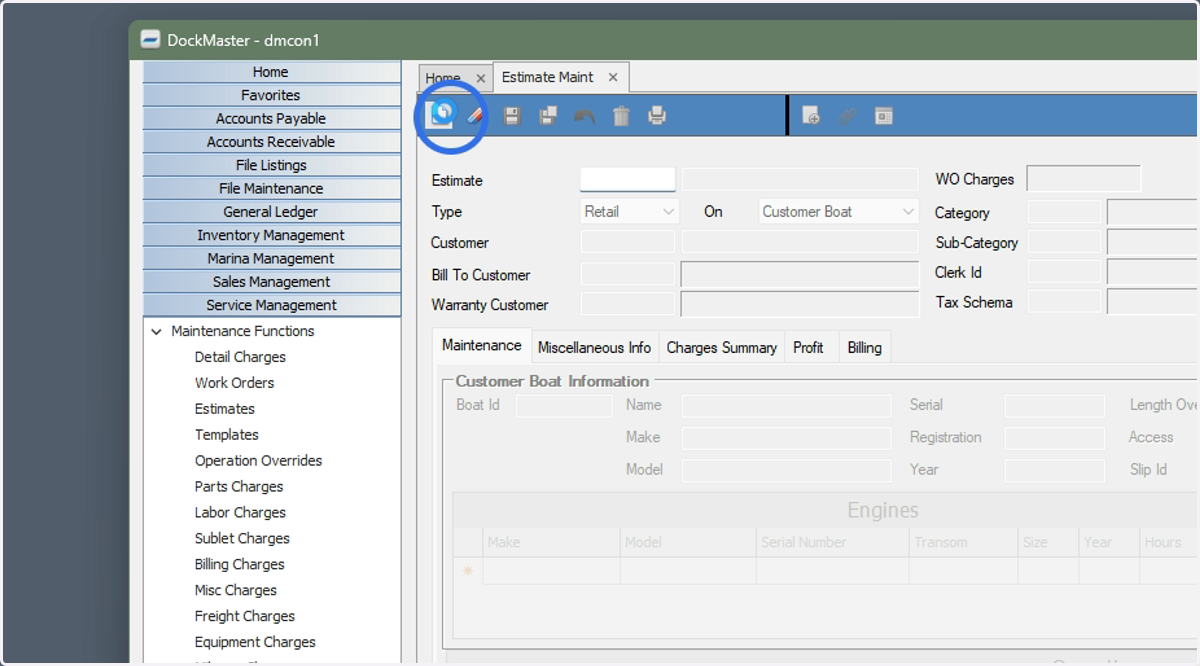Click the Tax Schema field
Viewport: 1200px width, 666px height.
pyautogui.click(x=1065, y=302)
